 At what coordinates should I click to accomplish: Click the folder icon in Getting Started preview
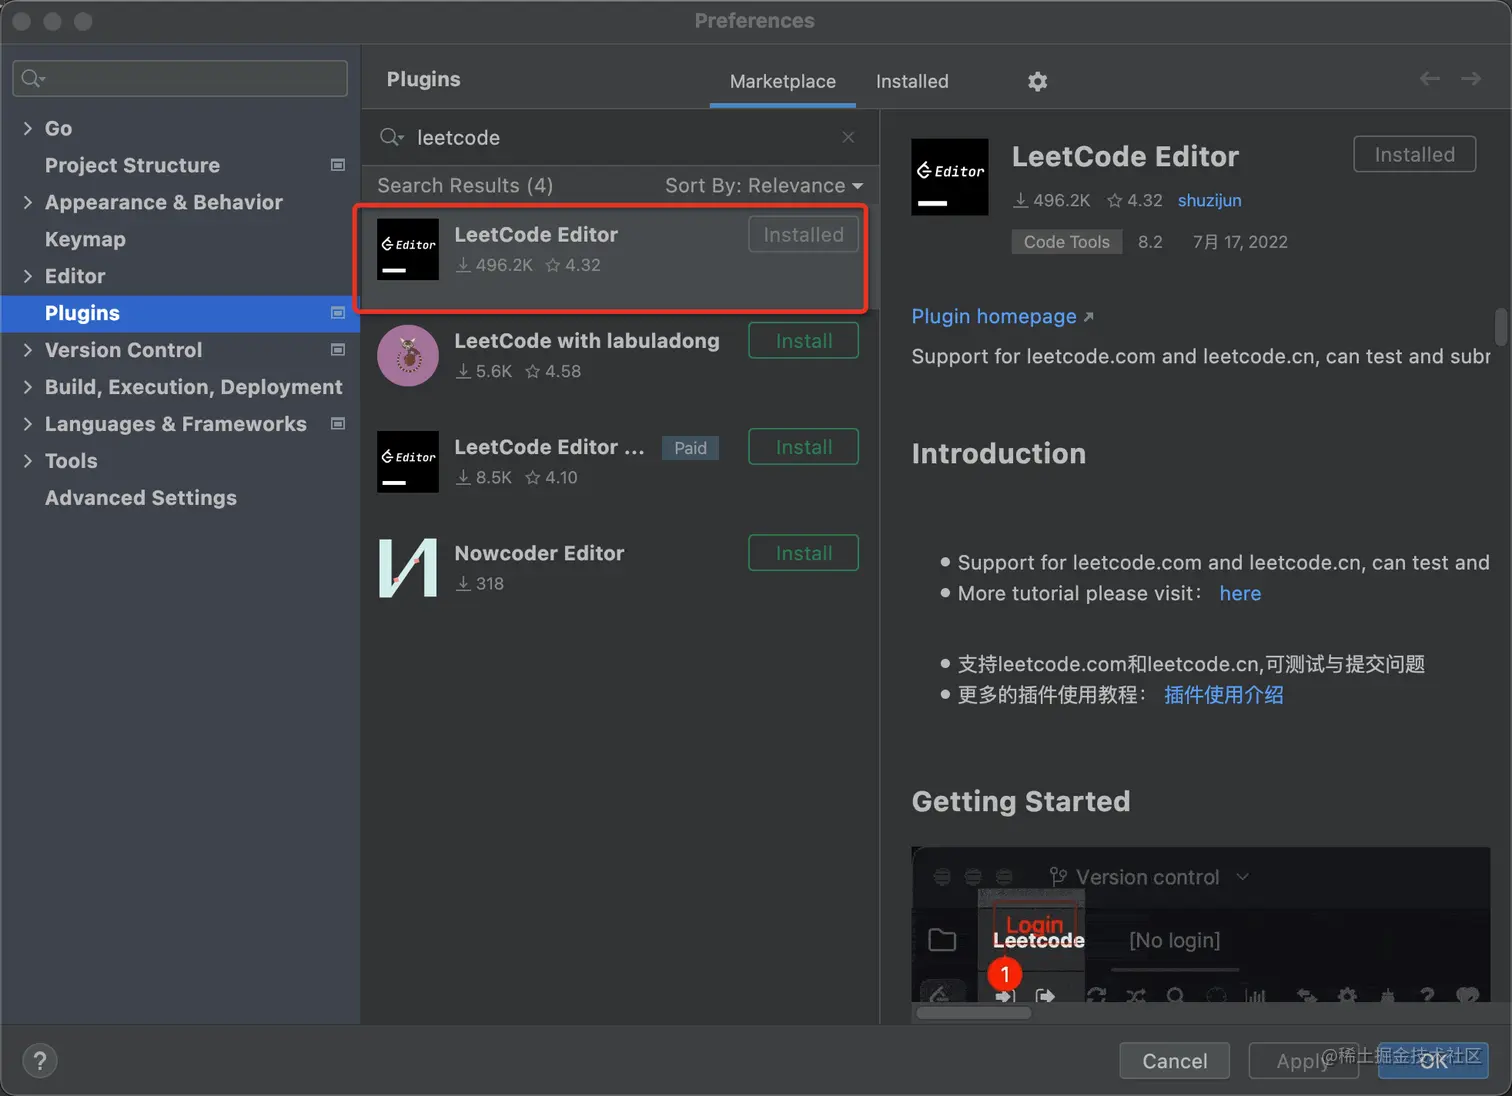point(942,940)
